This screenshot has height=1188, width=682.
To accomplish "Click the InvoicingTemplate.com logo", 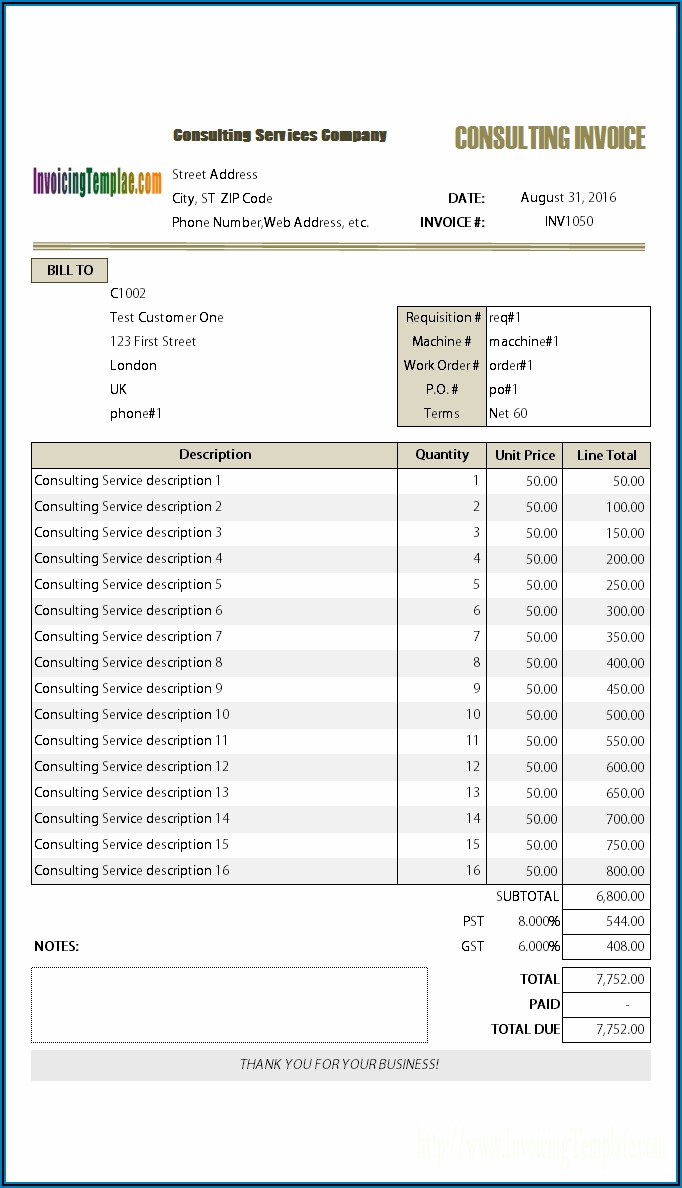I will [x=97, y=182].
